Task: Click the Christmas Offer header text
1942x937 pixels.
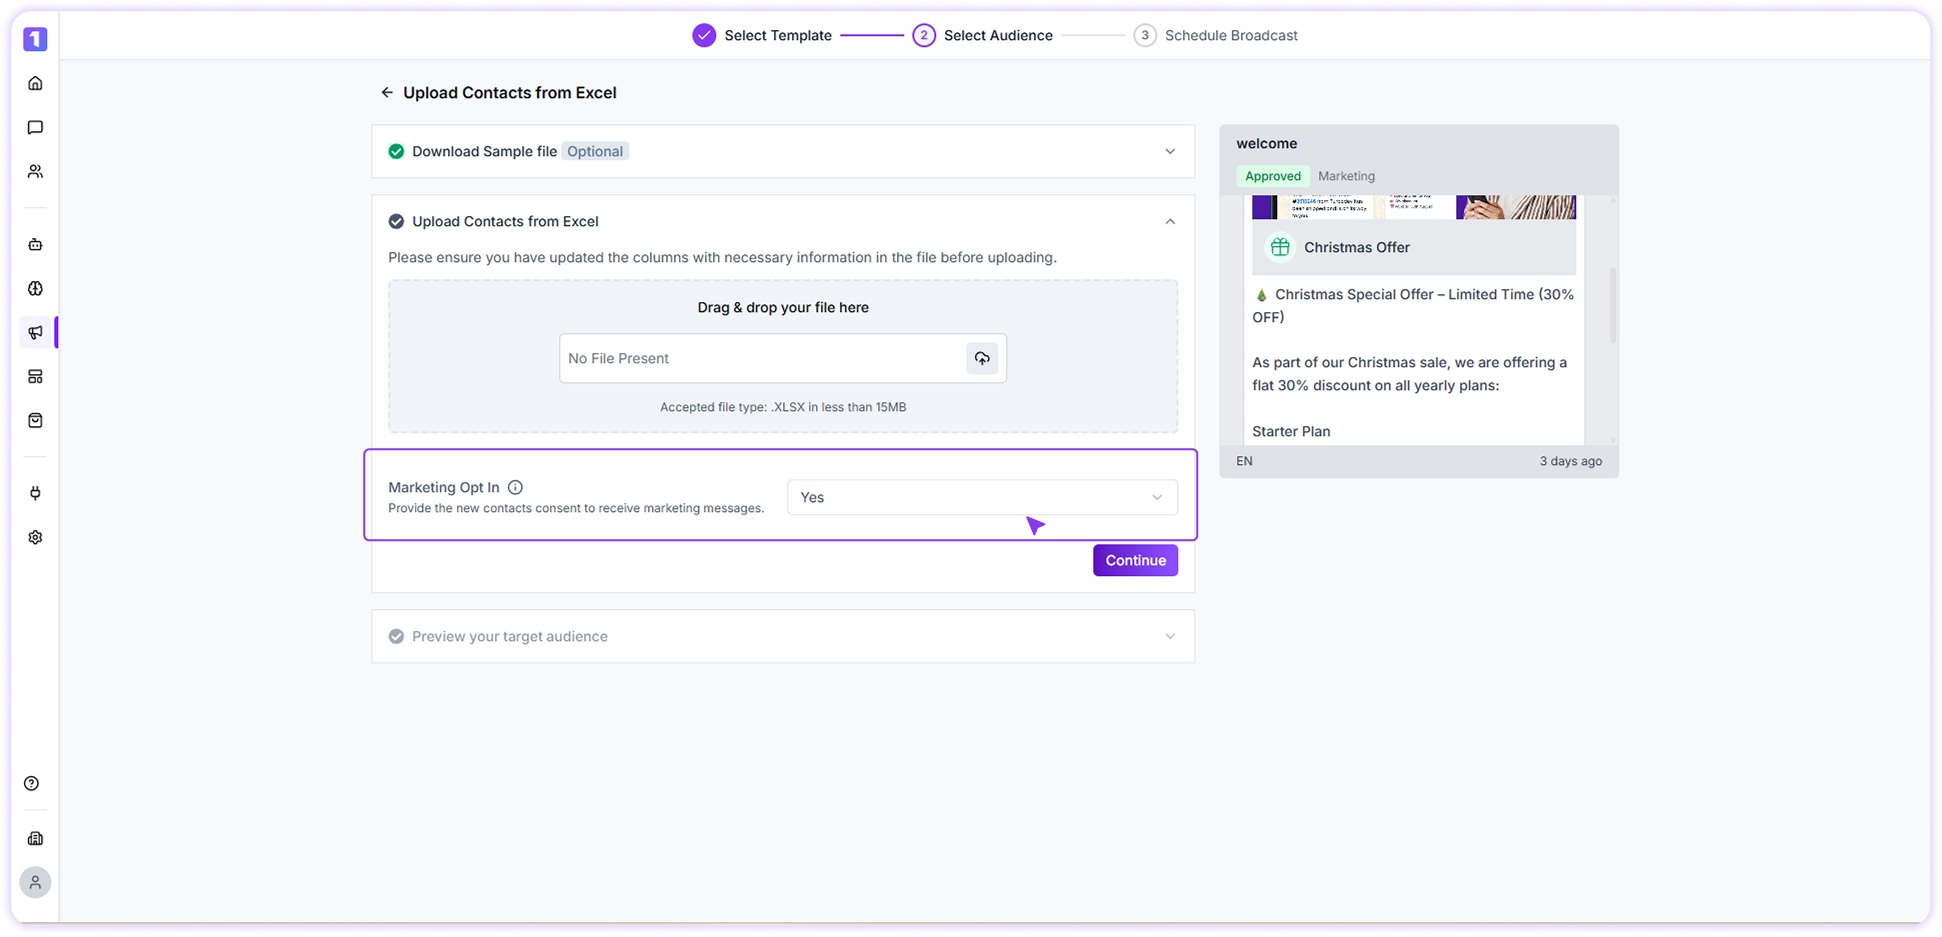Action: pos(1357,247)
